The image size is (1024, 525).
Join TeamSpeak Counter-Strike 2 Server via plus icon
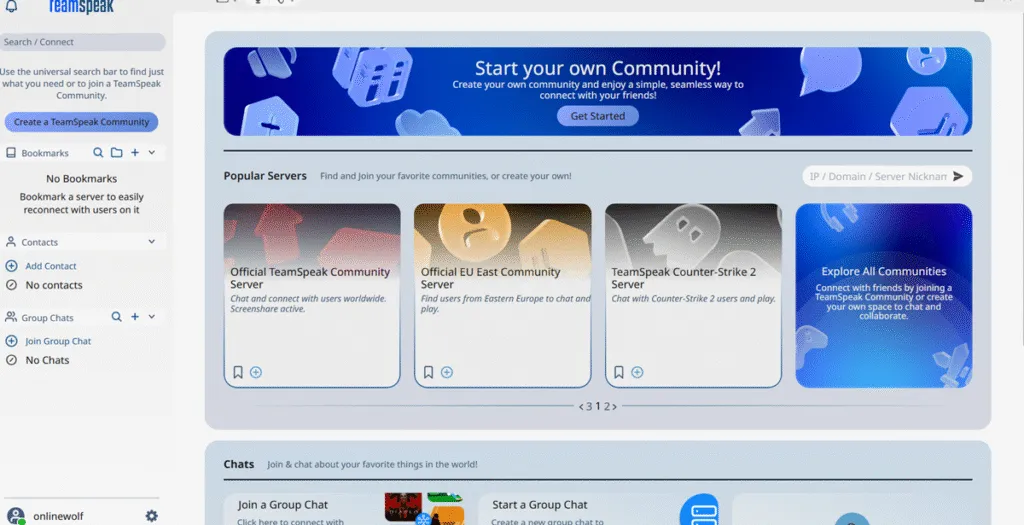(637, 372)
